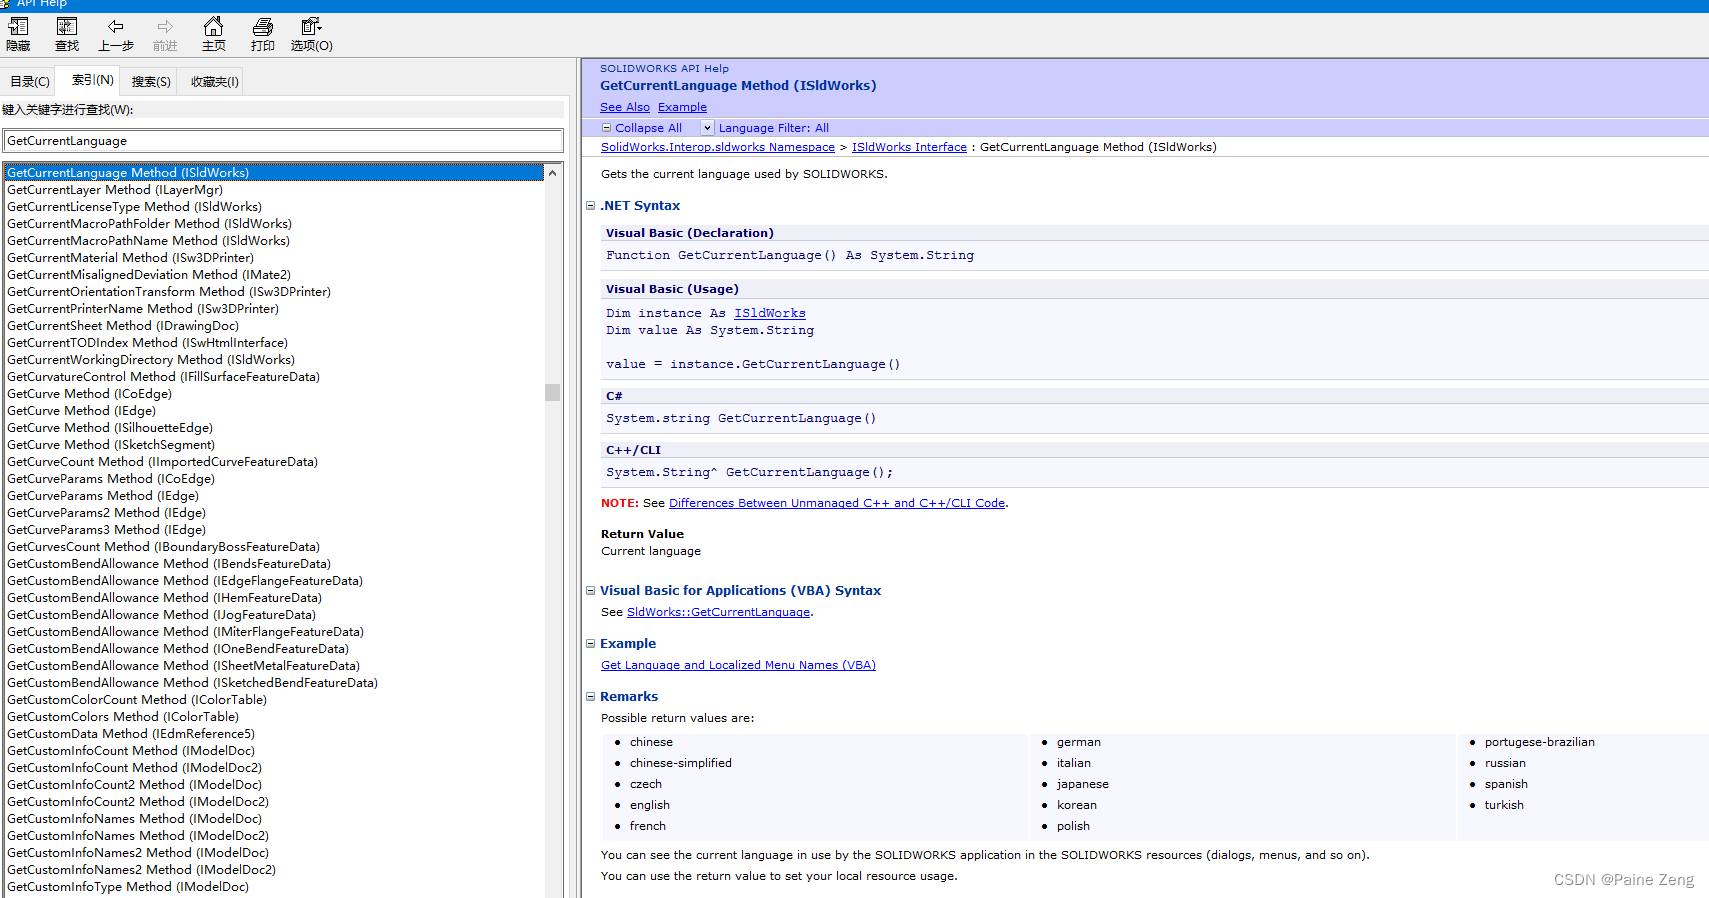Select GetCustomColors Method (IColorTable) entry
This screenshot has width=1709, height=898.
pos(123,717)
